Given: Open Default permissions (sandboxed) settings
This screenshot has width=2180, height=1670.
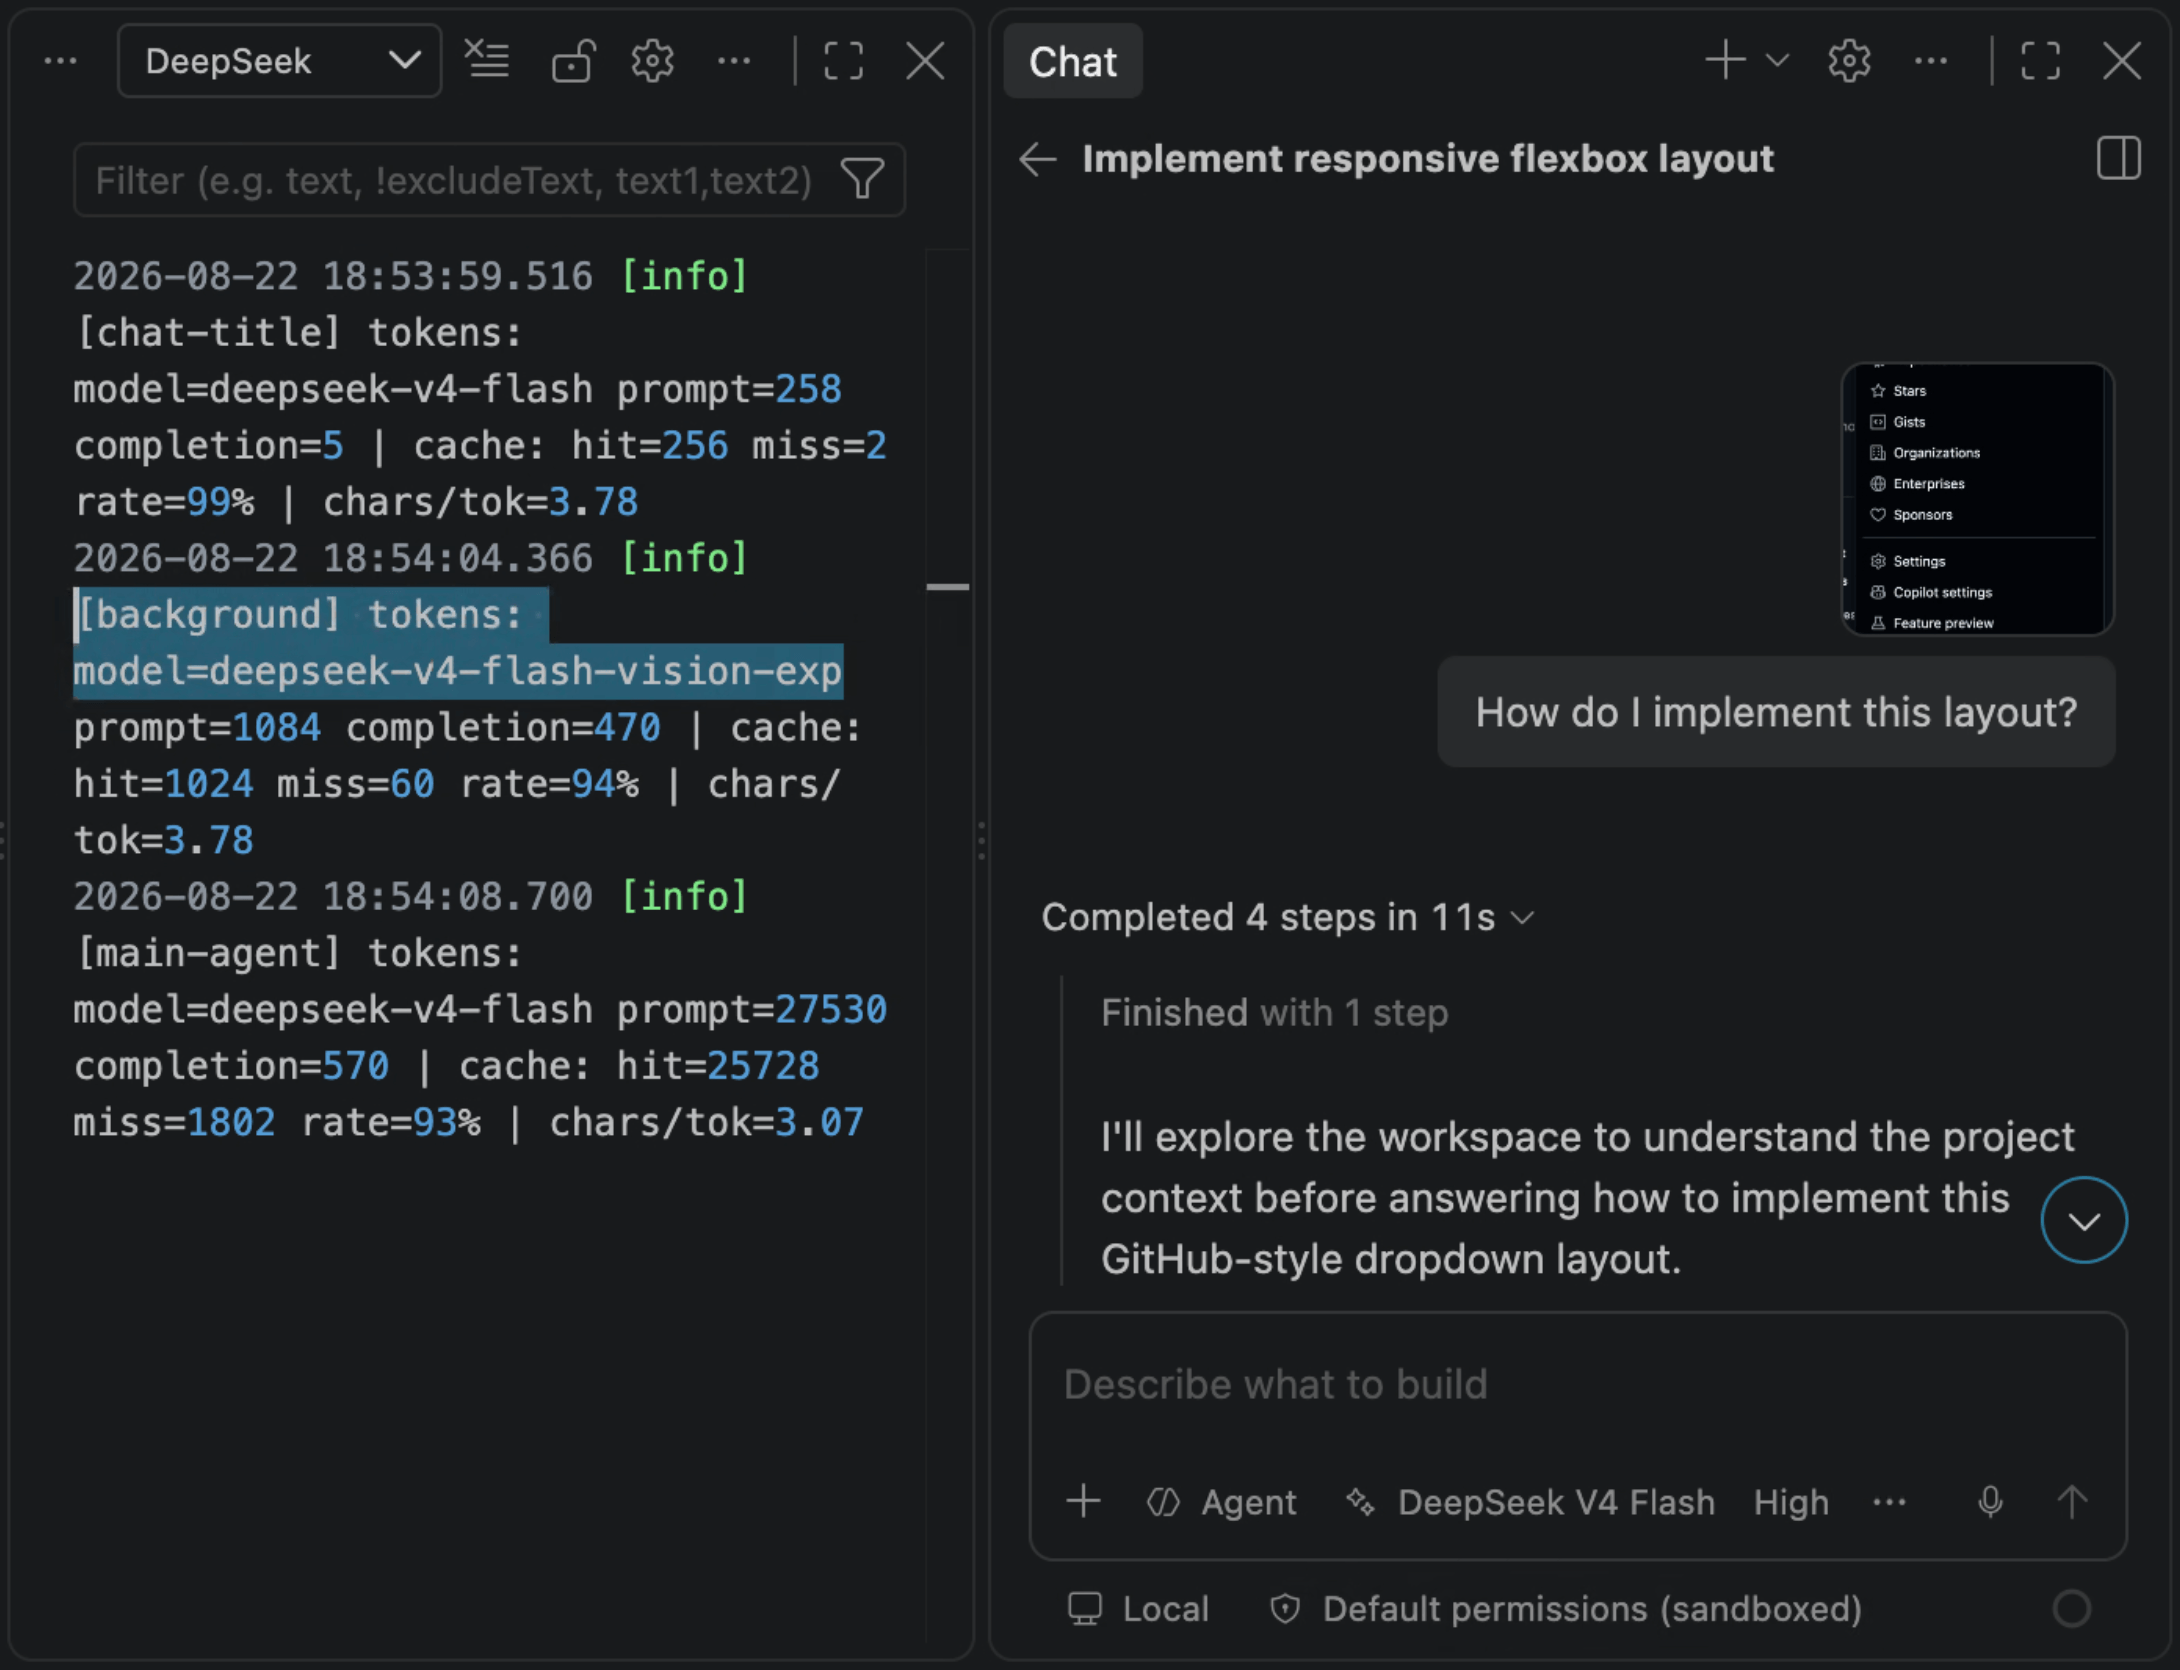Looking at the screenshot, I should 1565,1609.
